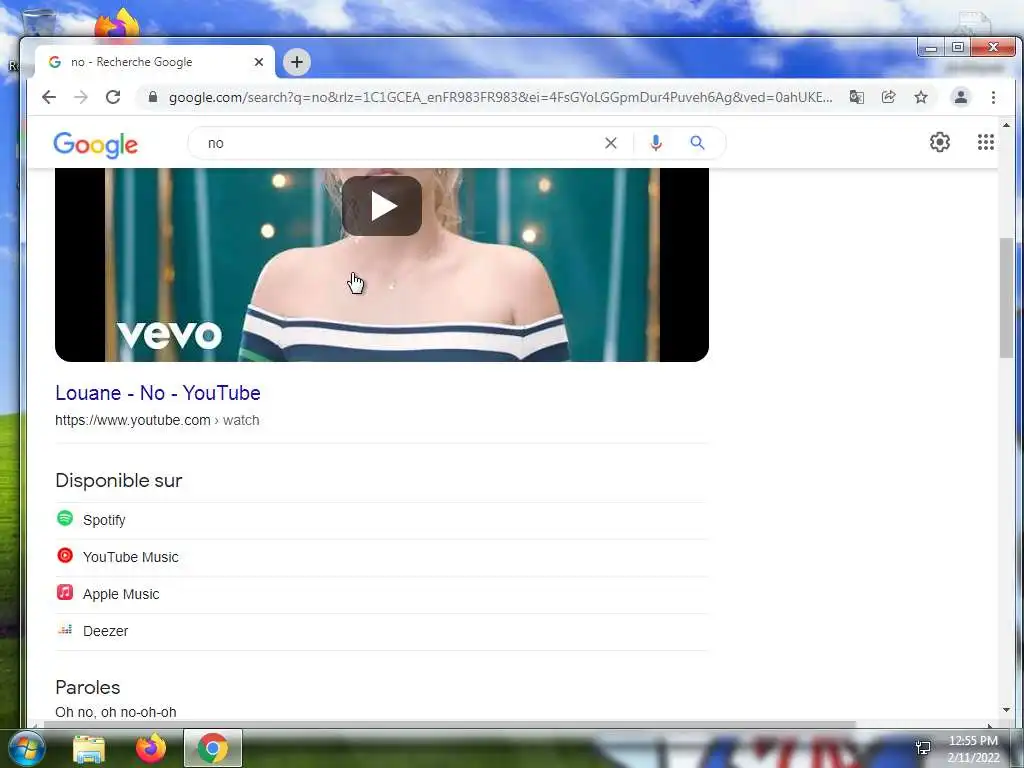The height and width of the screenshot is (768, 1024).
Task: Open the Recycle Bin desktop icon
Action: [39, 23]
